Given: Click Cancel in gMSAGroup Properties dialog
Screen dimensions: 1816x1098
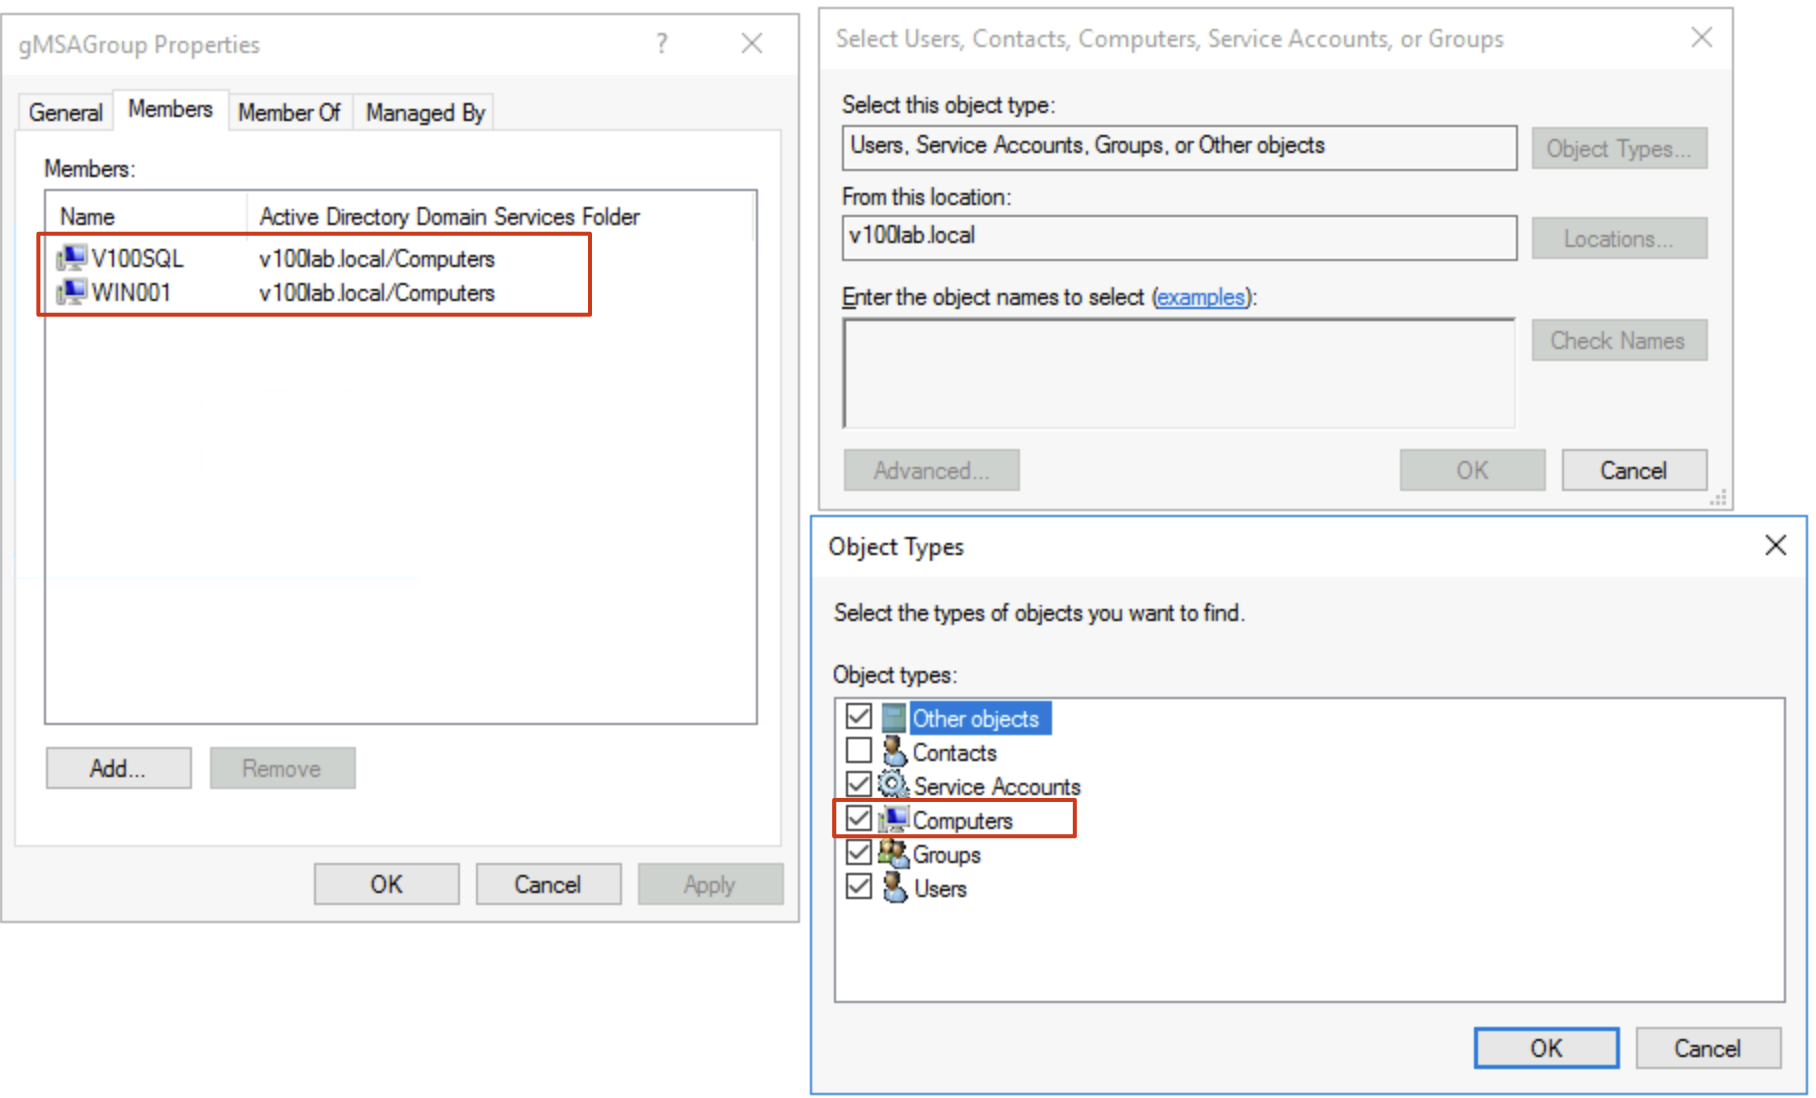Looking at the screenshot, I should (548, 884).
